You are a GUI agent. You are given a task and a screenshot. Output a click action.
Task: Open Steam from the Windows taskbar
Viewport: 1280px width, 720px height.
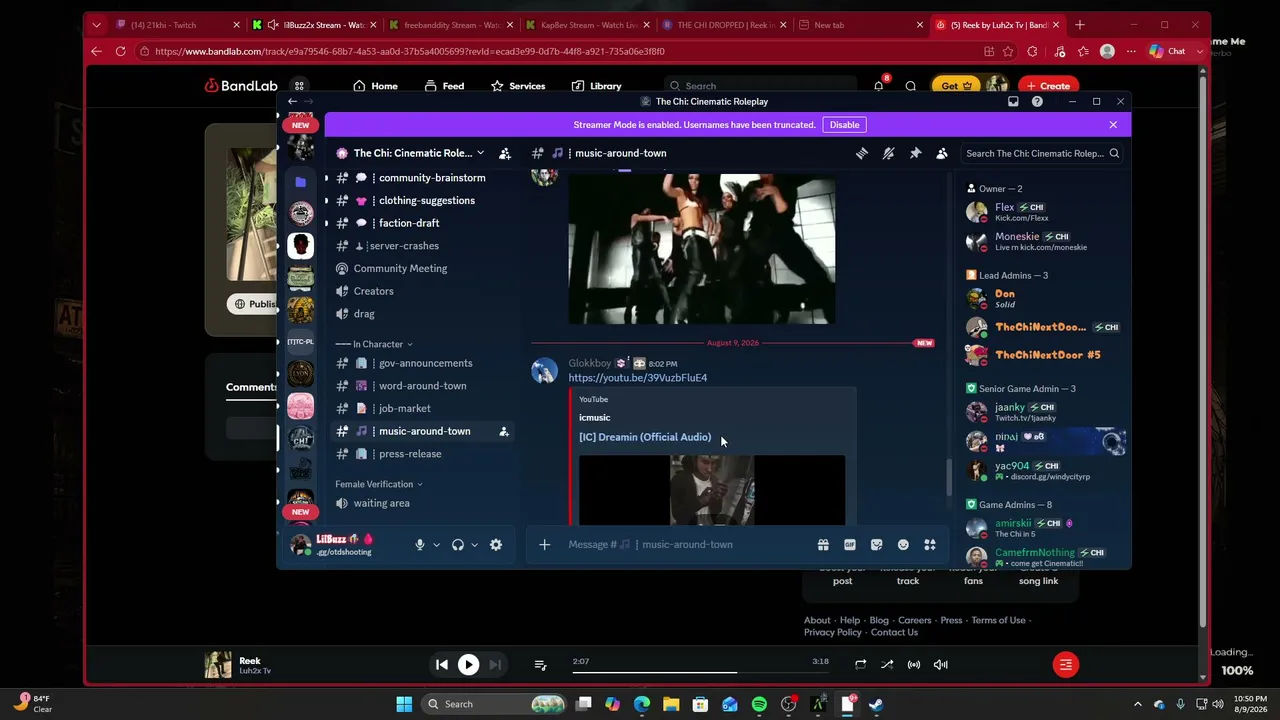(x=876, y=704)
